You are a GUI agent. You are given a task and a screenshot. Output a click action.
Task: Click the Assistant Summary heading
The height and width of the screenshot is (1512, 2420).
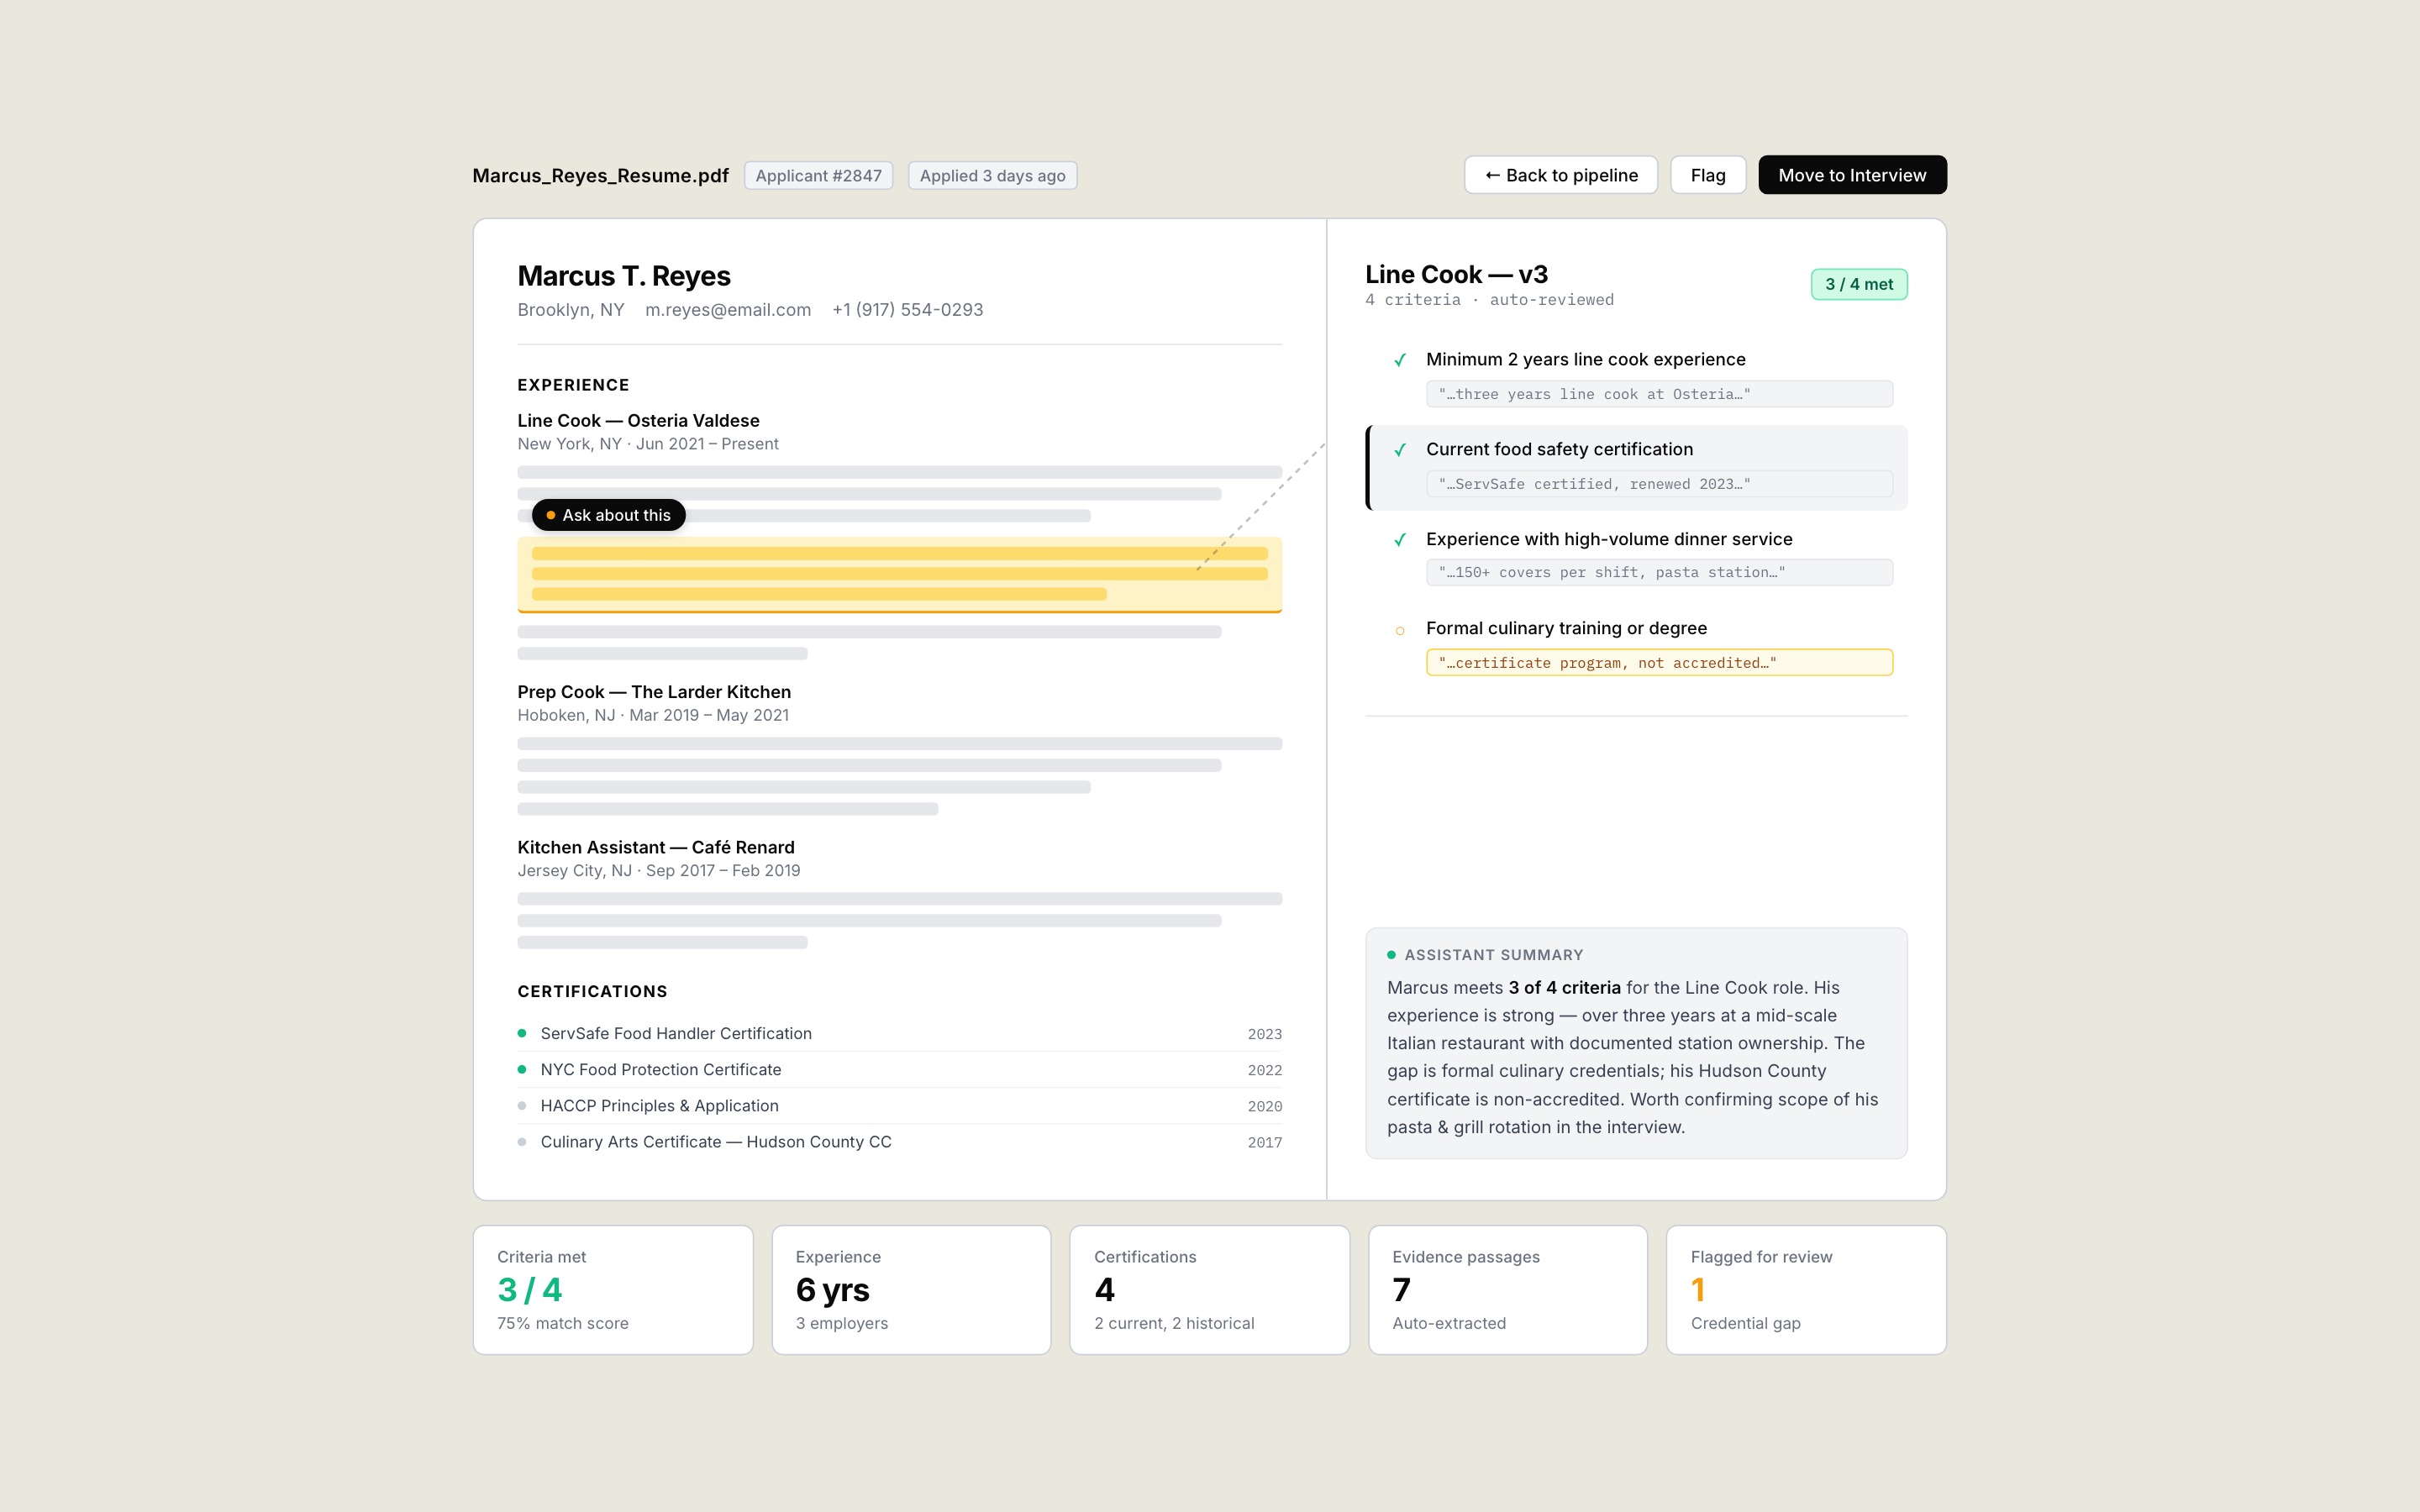[1493, 955]
